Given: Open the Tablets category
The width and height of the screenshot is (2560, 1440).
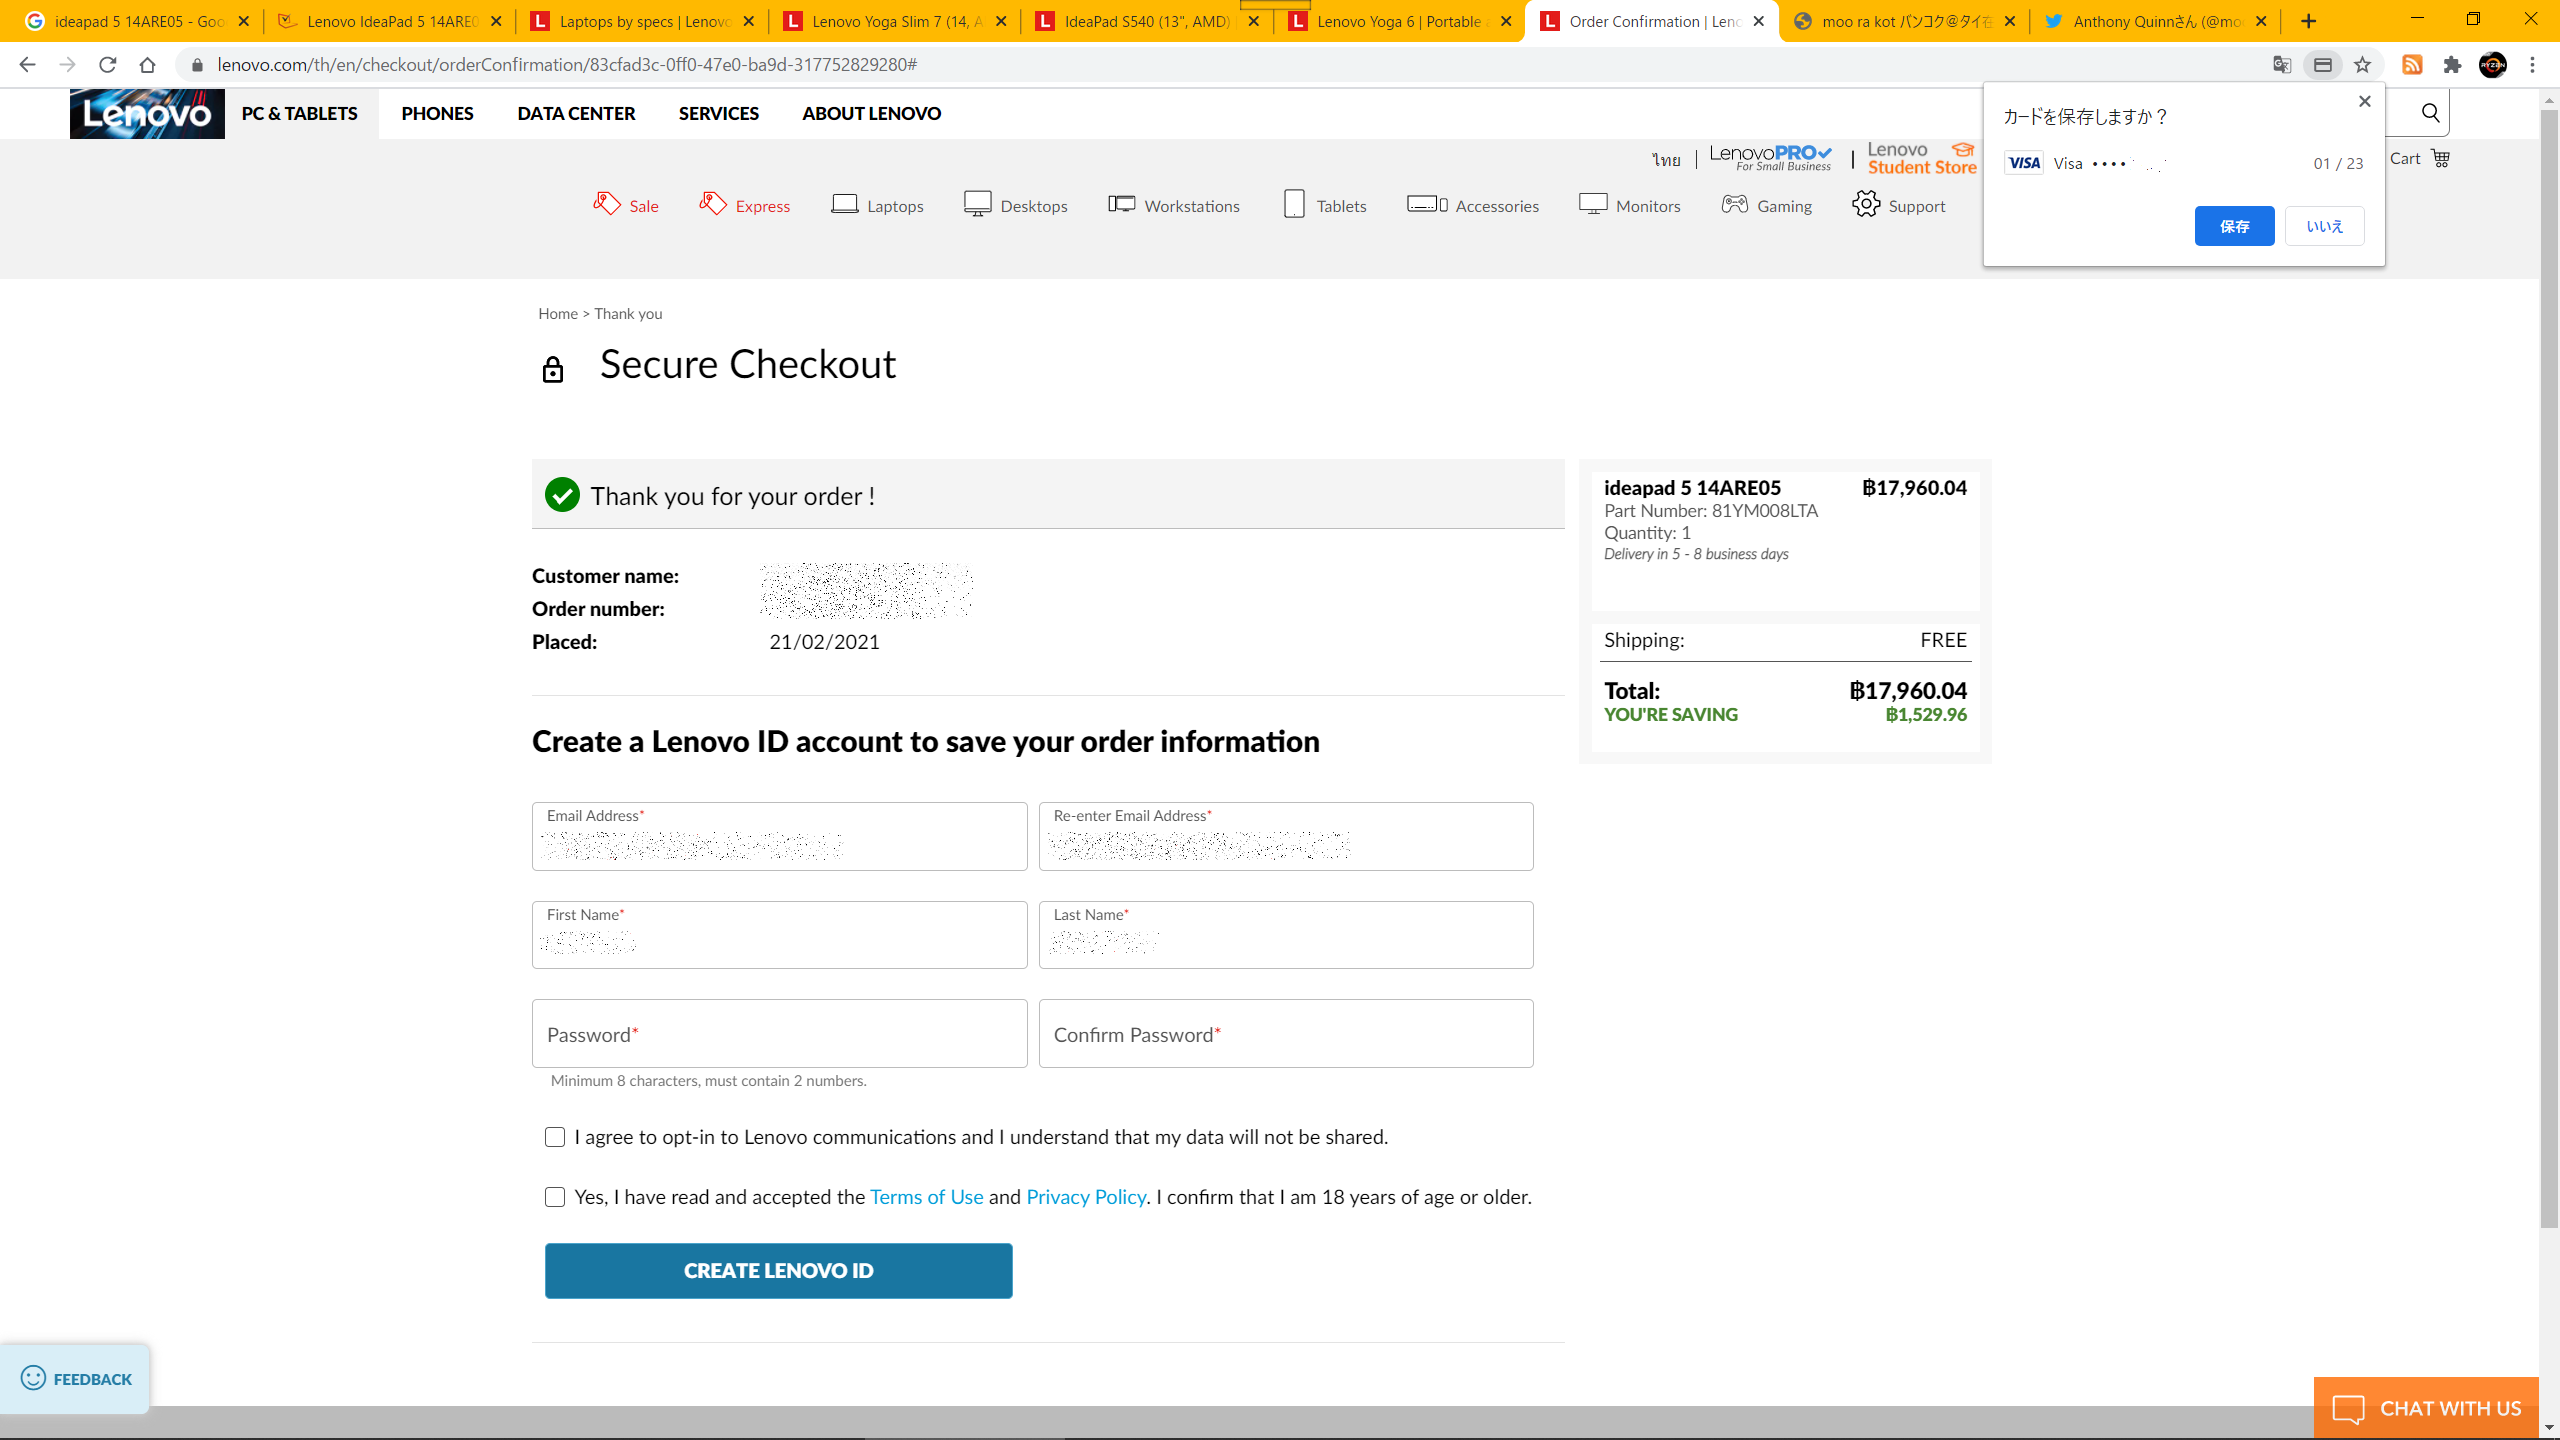Looking at the screenshot, I should pos(1324,205).
